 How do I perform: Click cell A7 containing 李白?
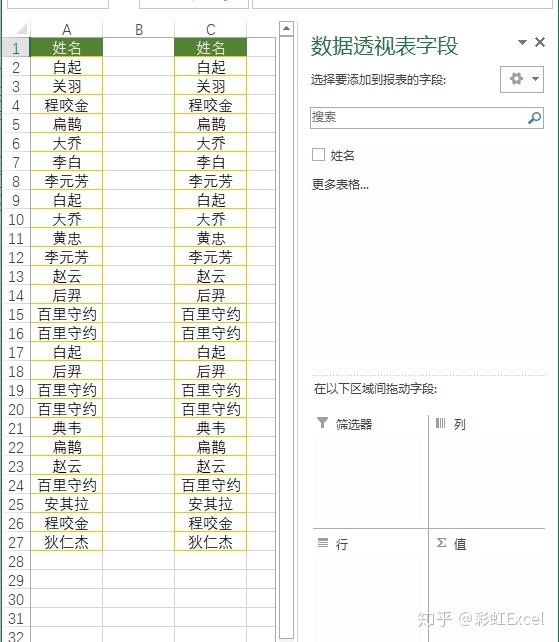(66, 162)
